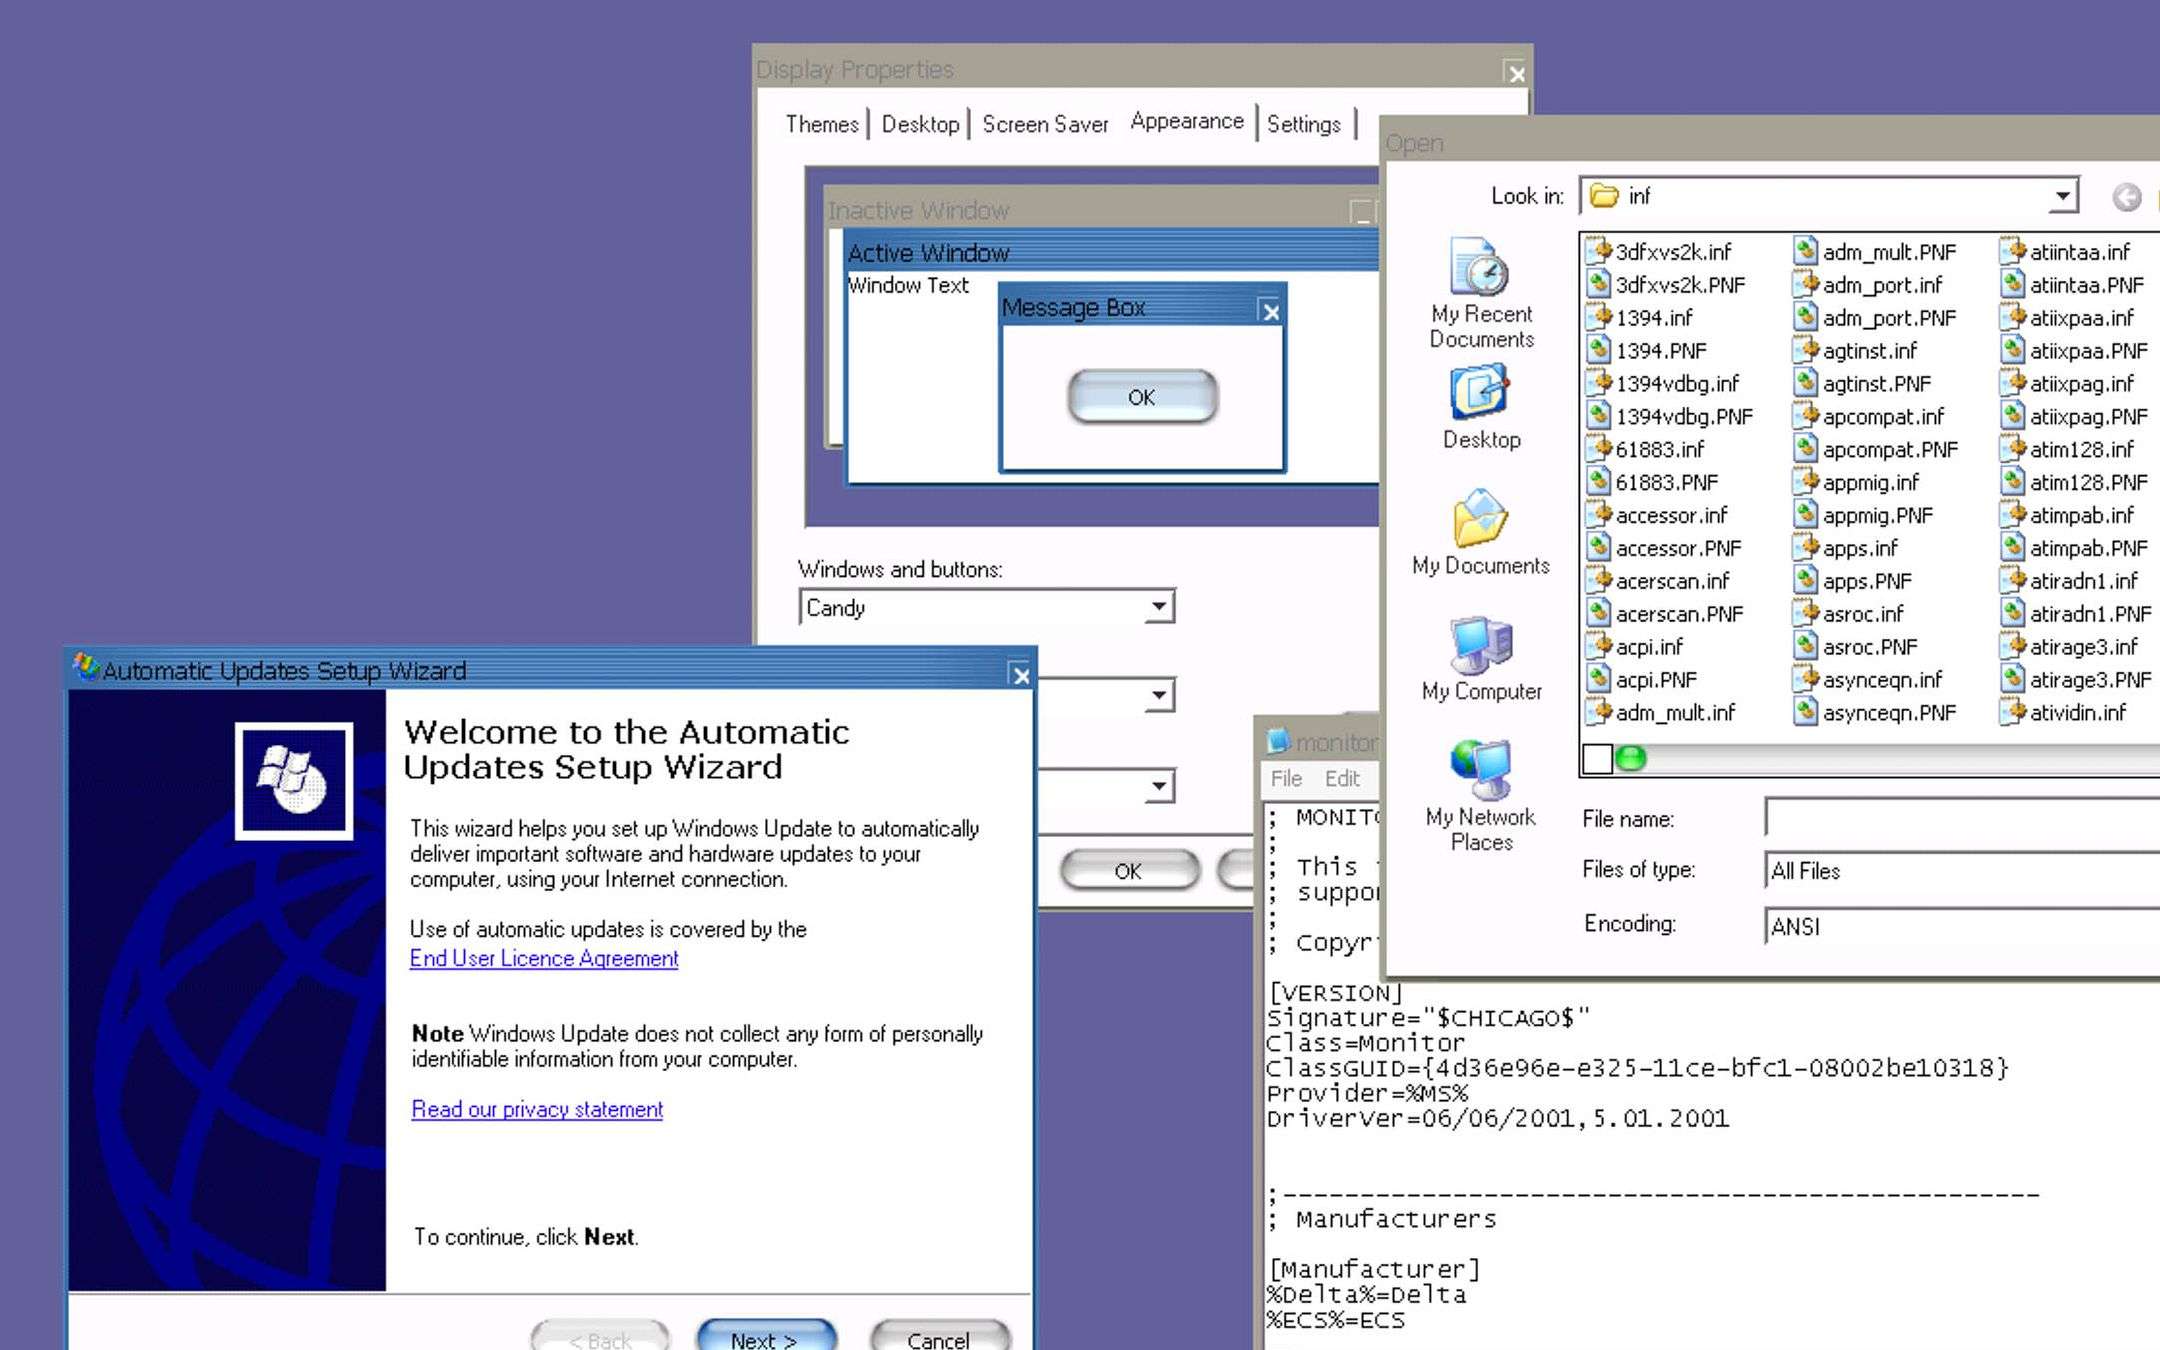Image resolution: width=2160 pixels, height=1350 pixels.
Task: Open My Documents in places bar
Action: pos(1481,533)
